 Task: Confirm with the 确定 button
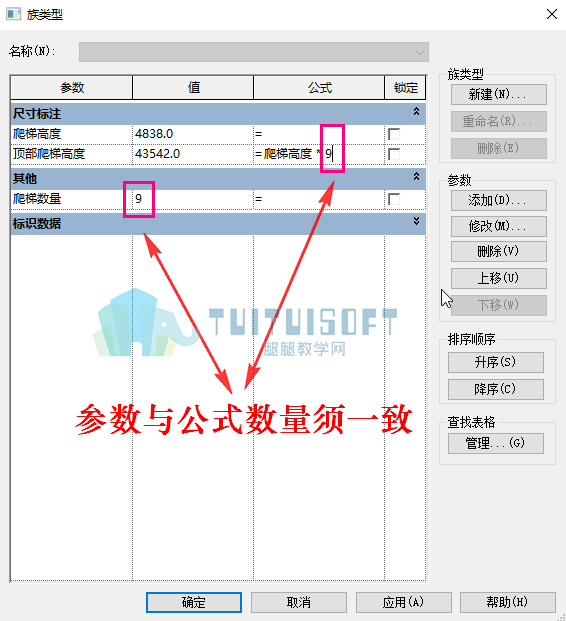pyautogui.click(x=194, y=602)
